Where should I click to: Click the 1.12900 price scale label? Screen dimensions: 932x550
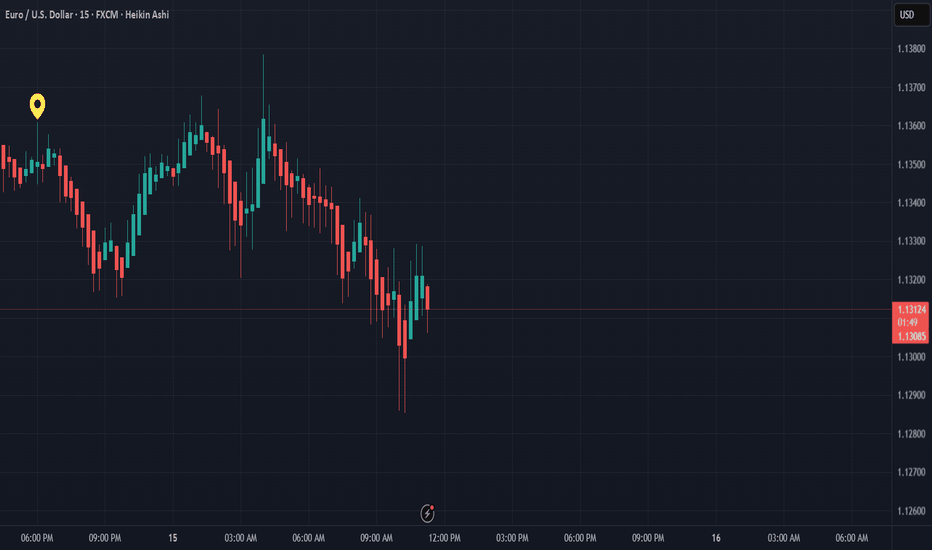tap(911, 395)
